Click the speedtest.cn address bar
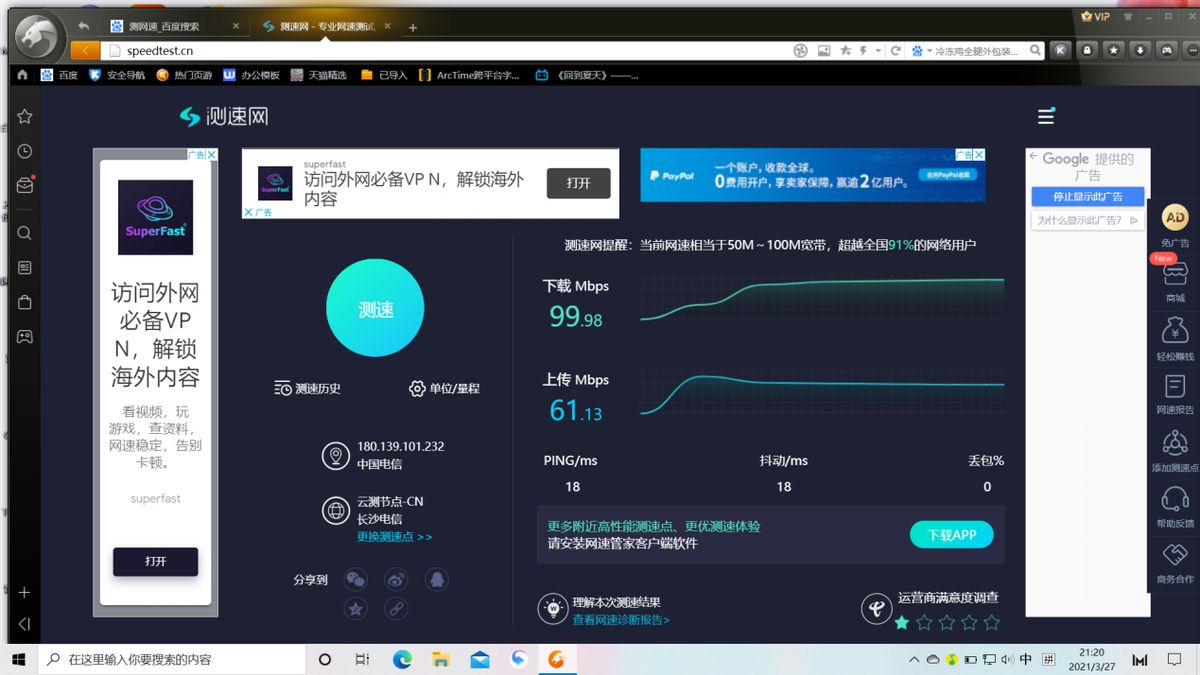1200x675 pixels. click(x=445, y=50)
